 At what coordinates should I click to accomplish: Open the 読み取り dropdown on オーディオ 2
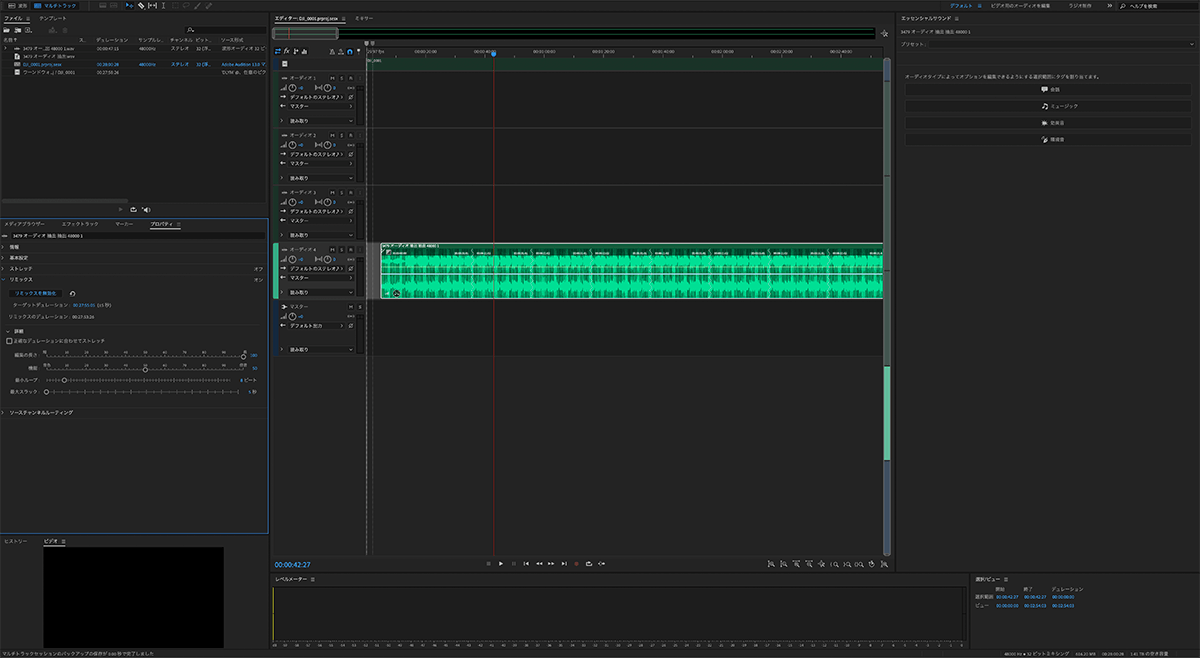320,178
